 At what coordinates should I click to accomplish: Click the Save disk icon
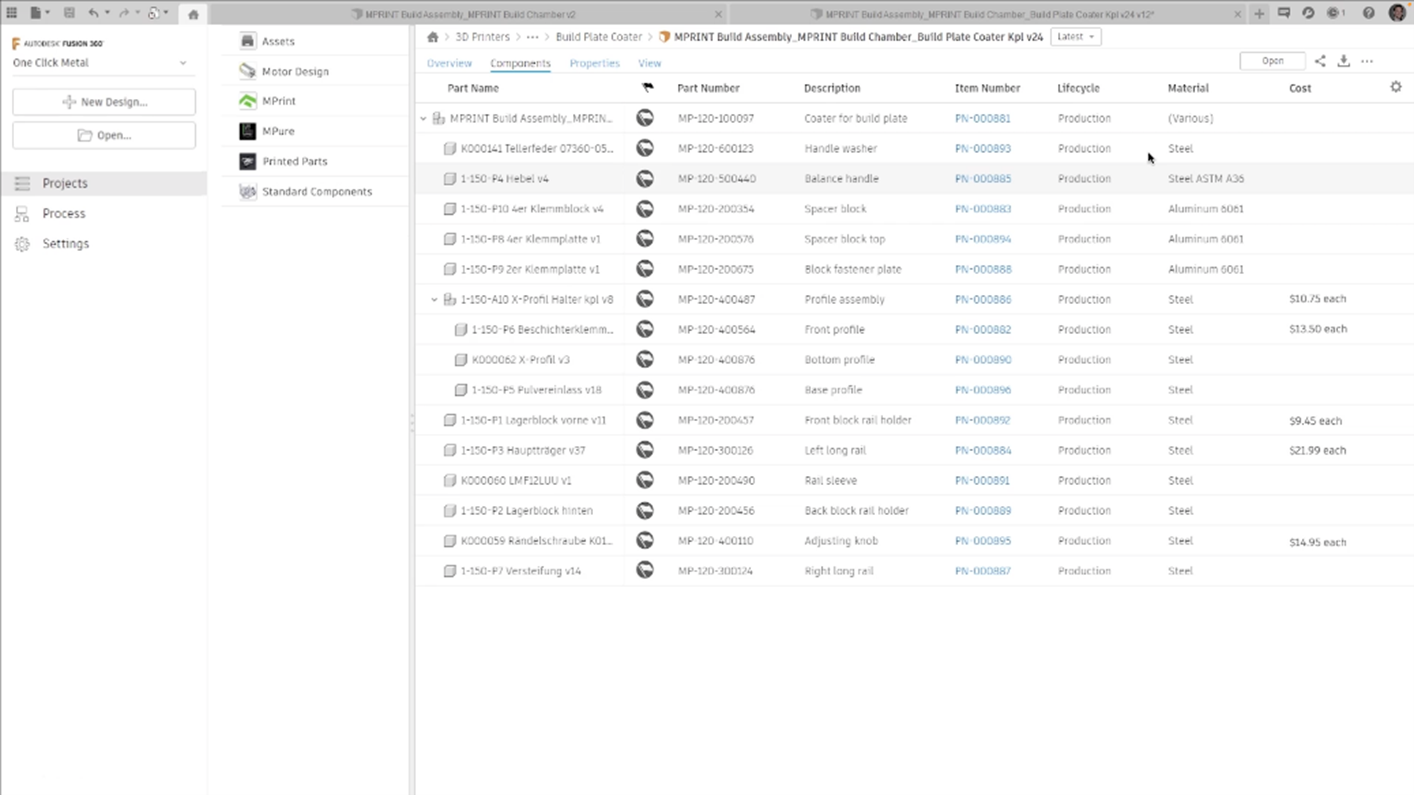(x=69, y=13)
